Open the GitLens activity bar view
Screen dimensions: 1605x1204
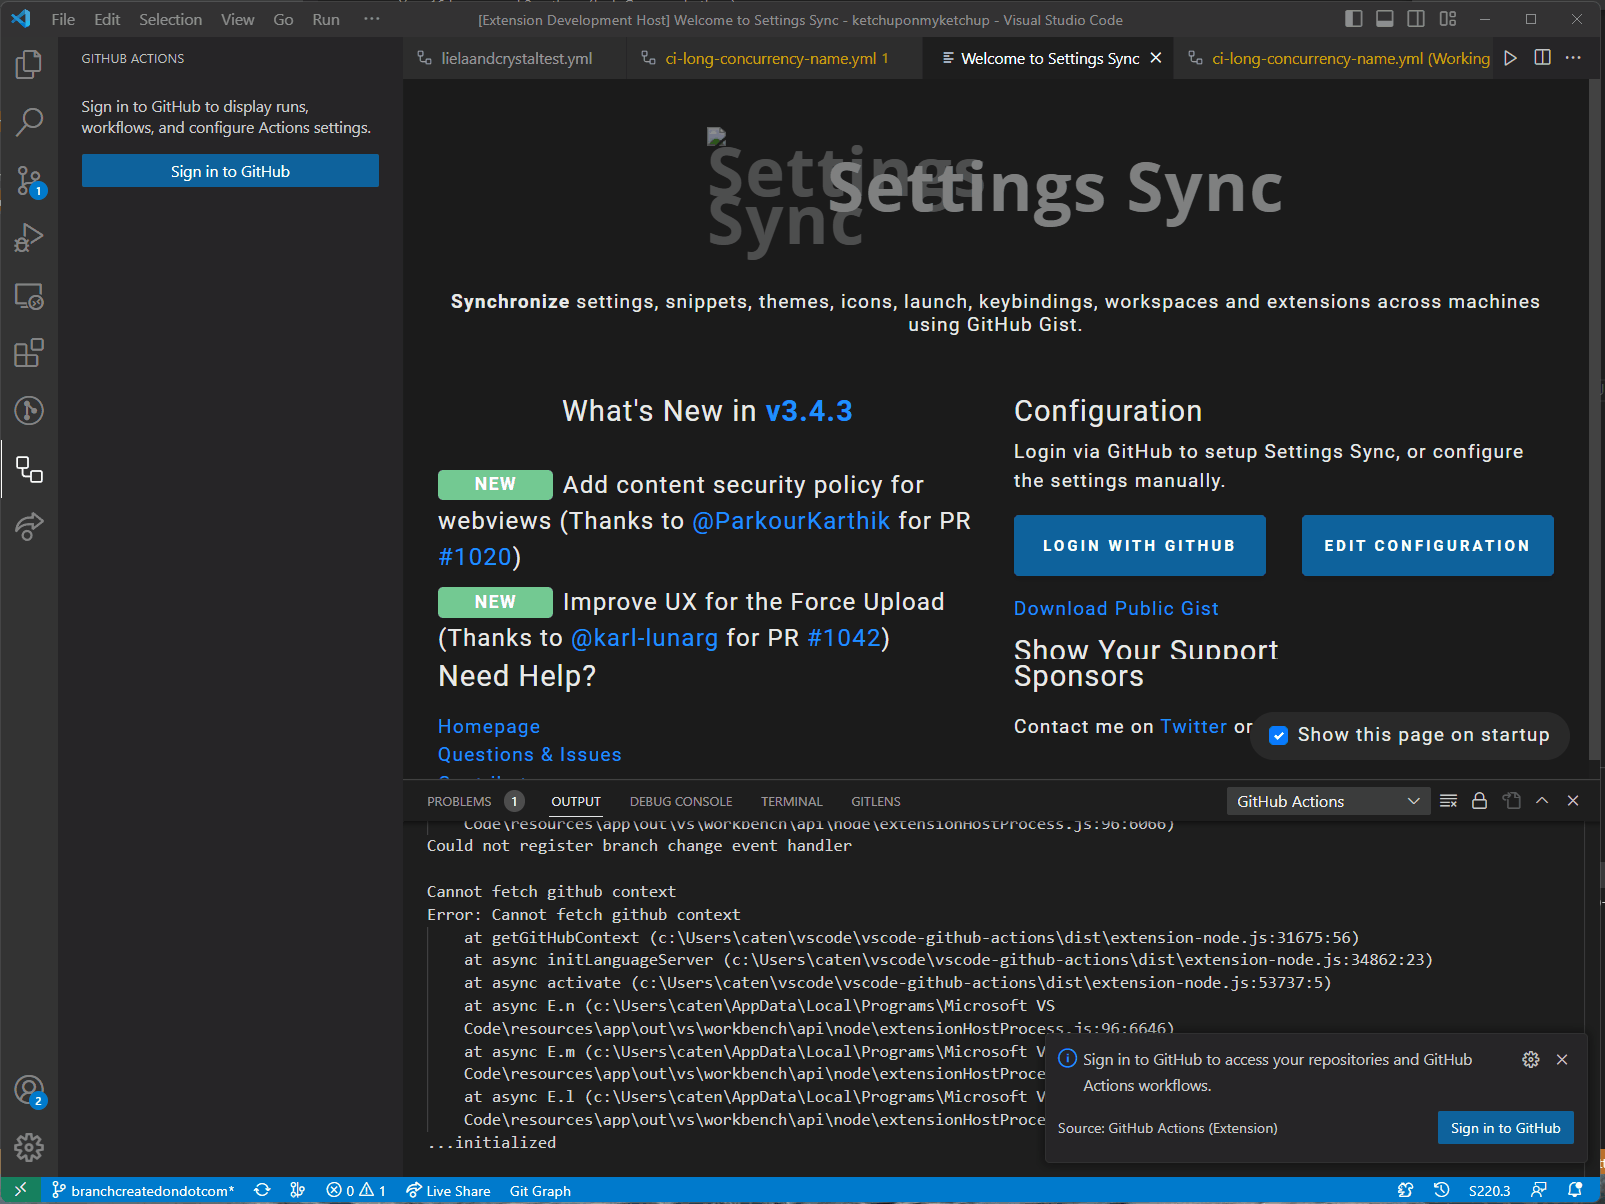(29, 411)
